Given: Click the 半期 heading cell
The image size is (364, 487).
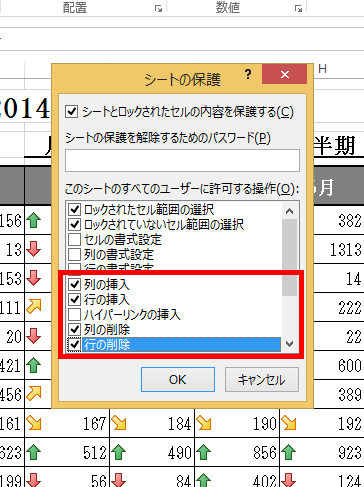Looking at the screenshot, I should 335,146.
